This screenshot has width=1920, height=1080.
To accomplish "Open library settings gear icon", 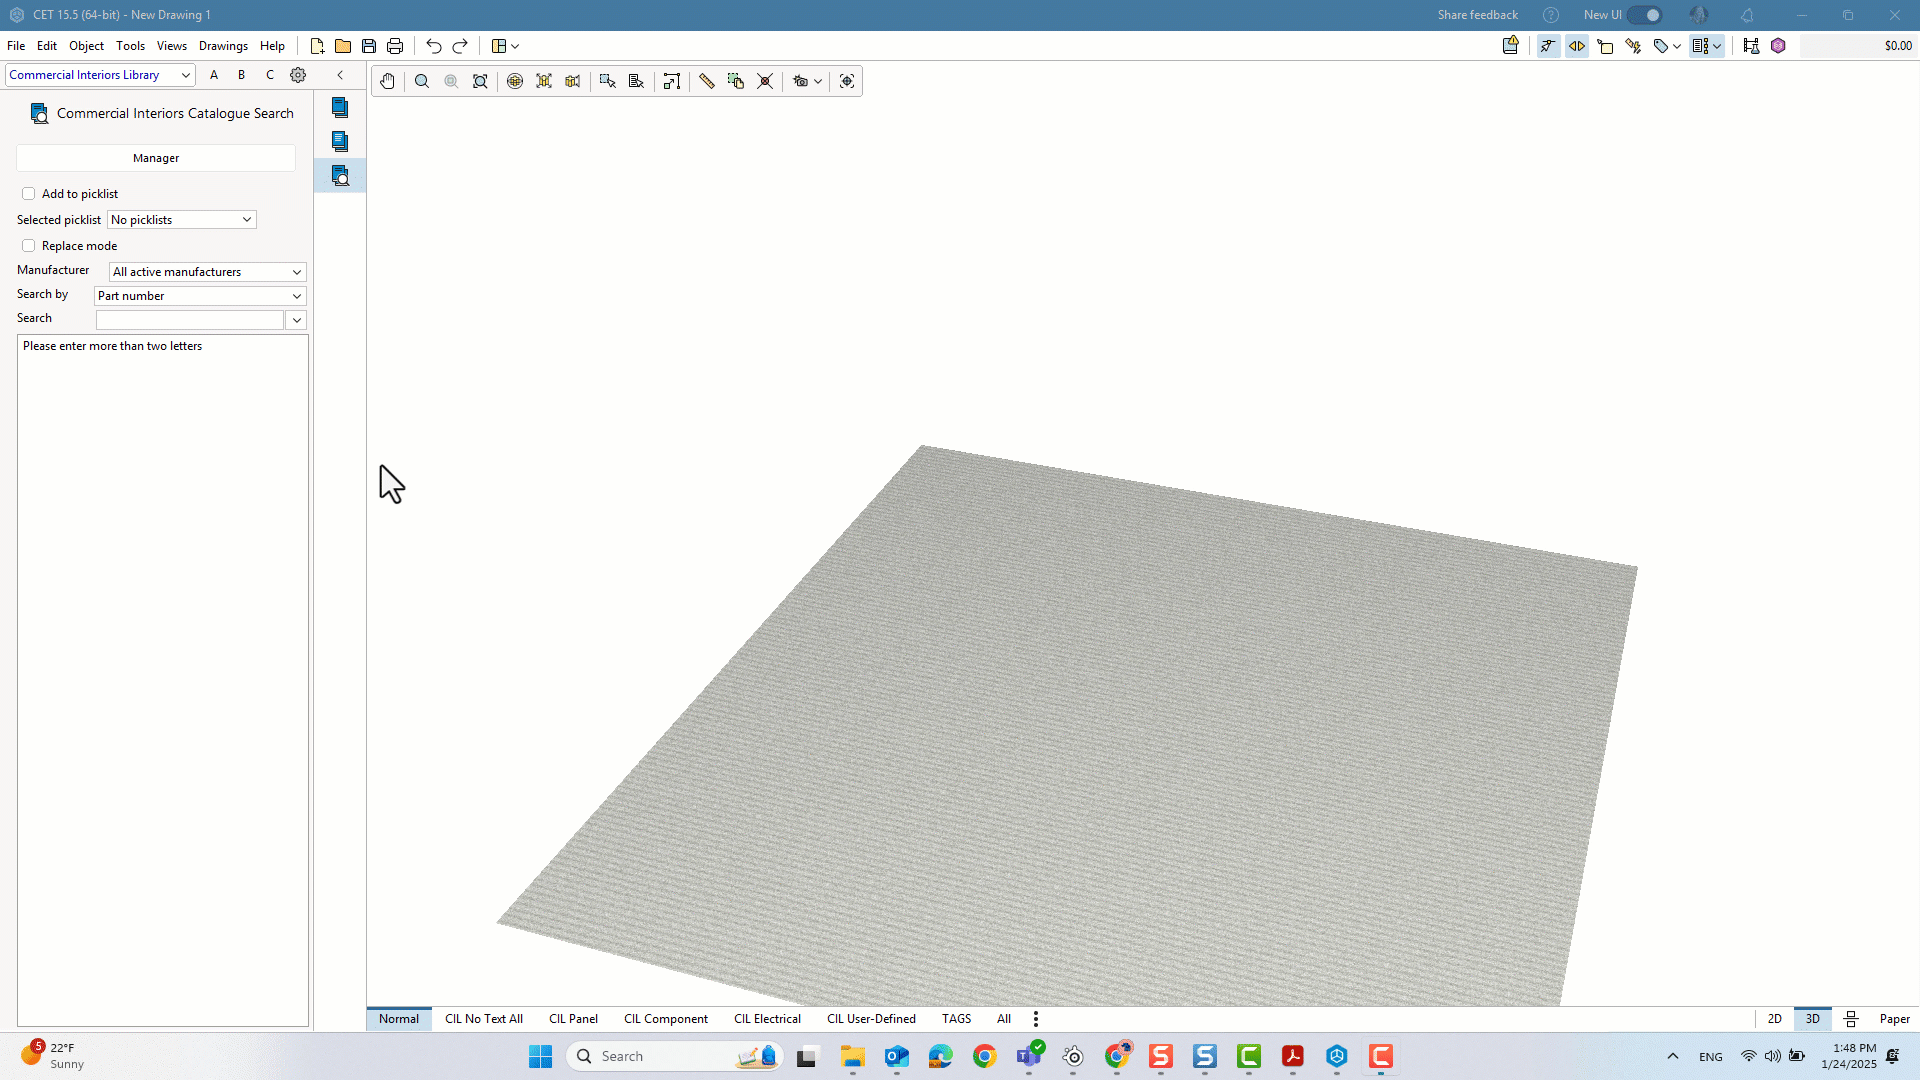I will point(298,75).
